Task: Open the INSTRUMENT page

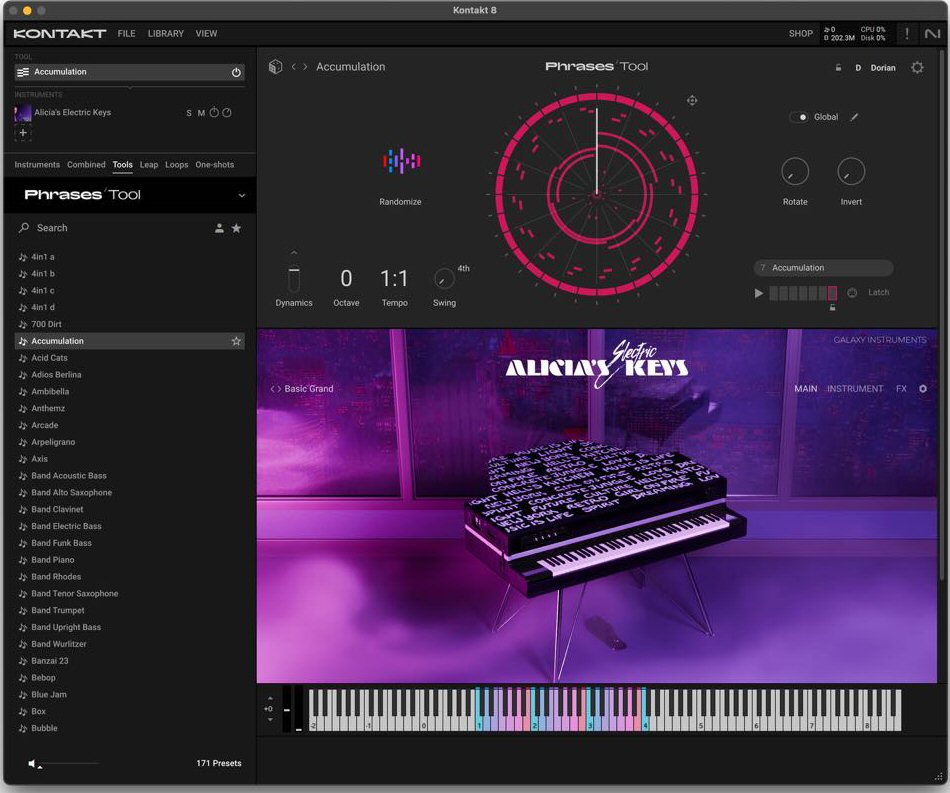Action: click(x=855, y=389)
